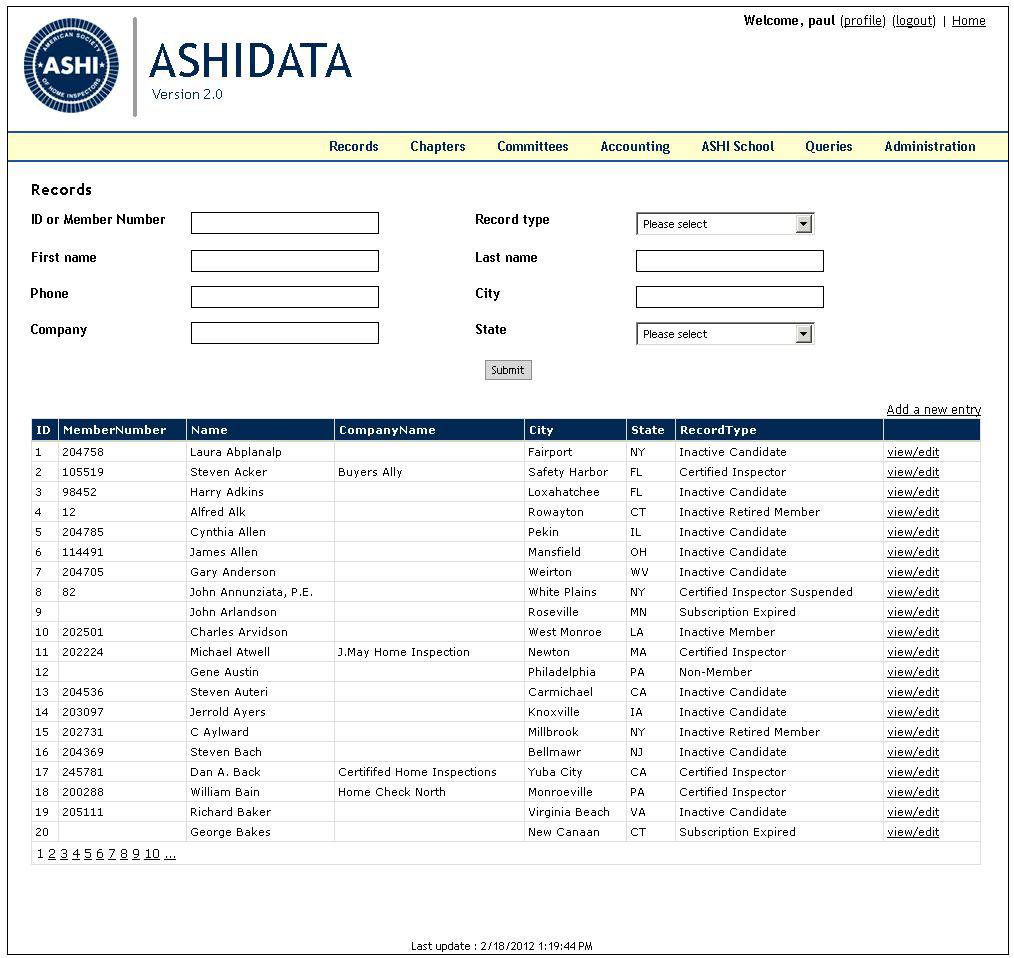Click the logout link
The image size is (1014, 958).
pos(914,21)
